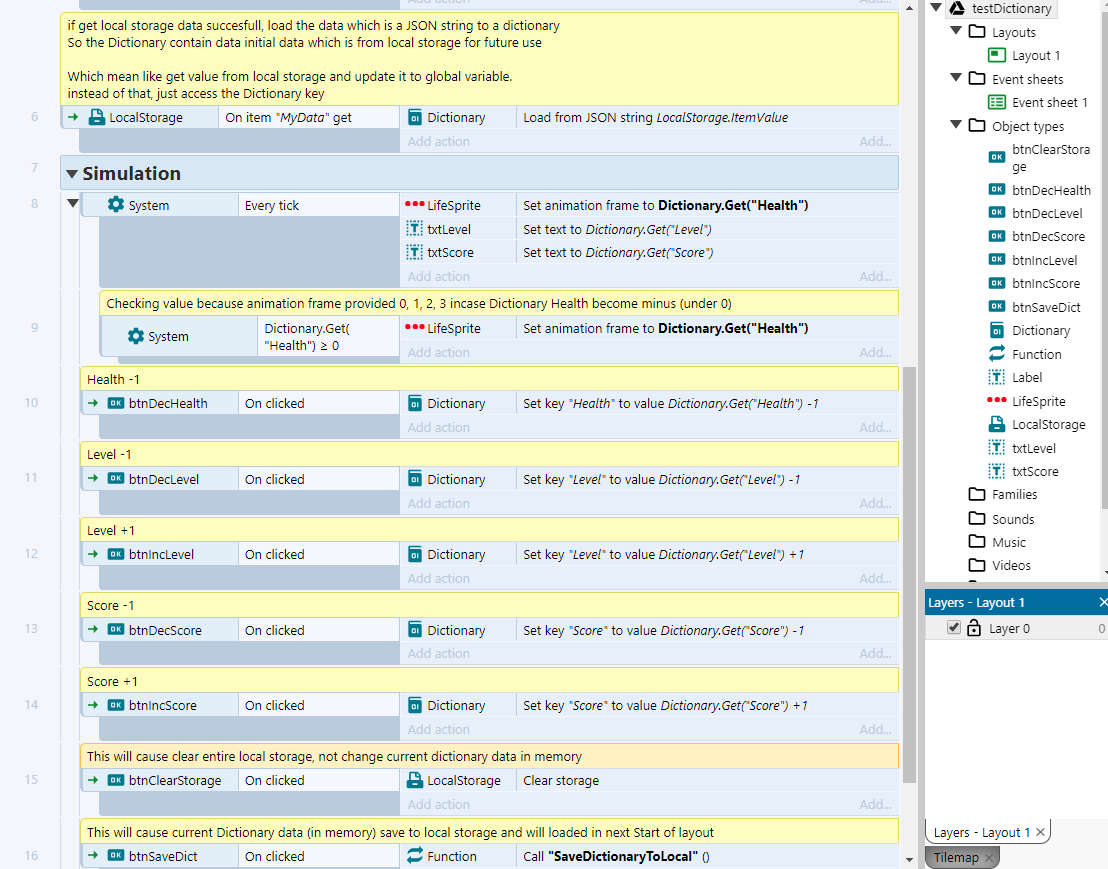Image resolution: width=1108 pixels, height=869 pixels.
Task: Open Event sheet 1 in project tree
Action: tap(1049, 102)
